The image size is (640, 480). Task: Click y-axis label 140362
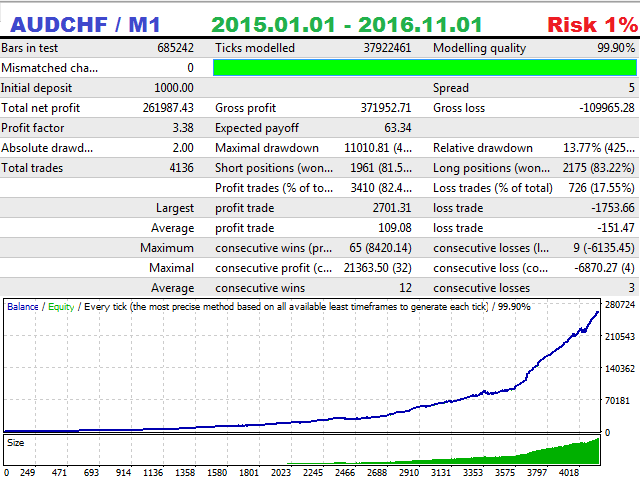click(x=620, y=368)
